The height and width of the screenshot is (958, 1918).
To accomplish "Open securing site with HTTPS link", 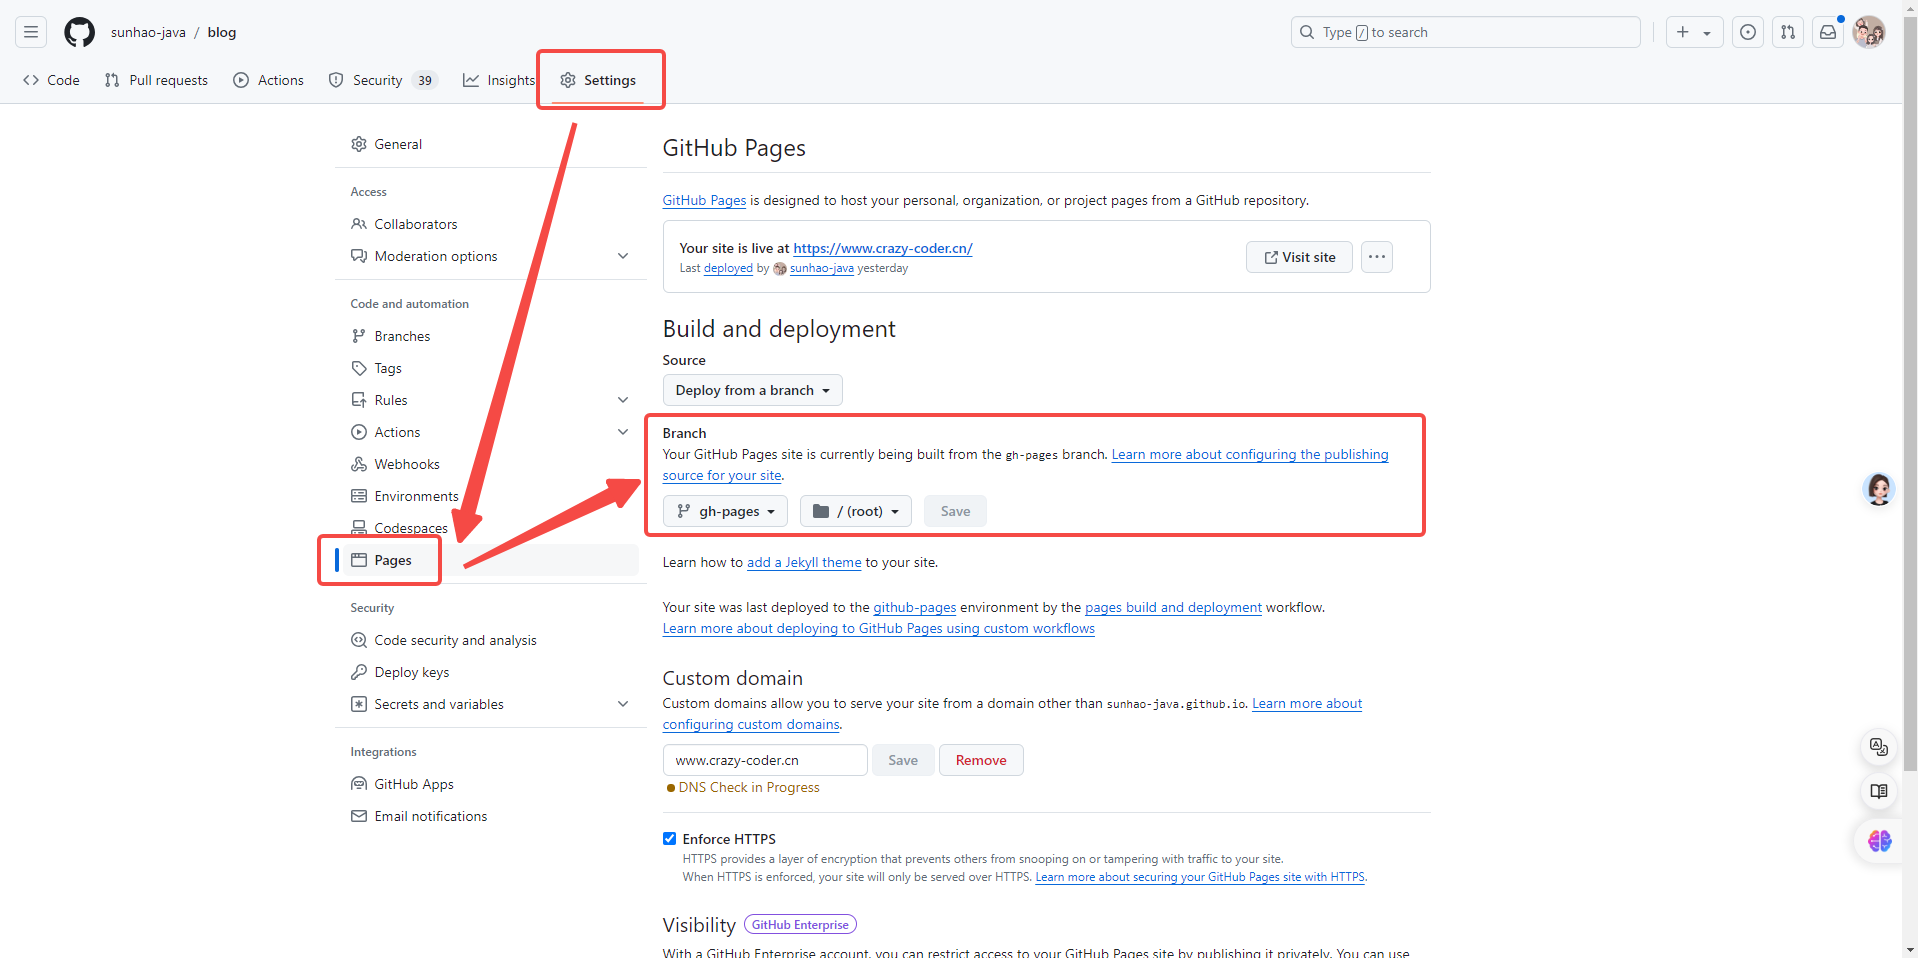I will pyautogui.click(x=1200, y=877).
